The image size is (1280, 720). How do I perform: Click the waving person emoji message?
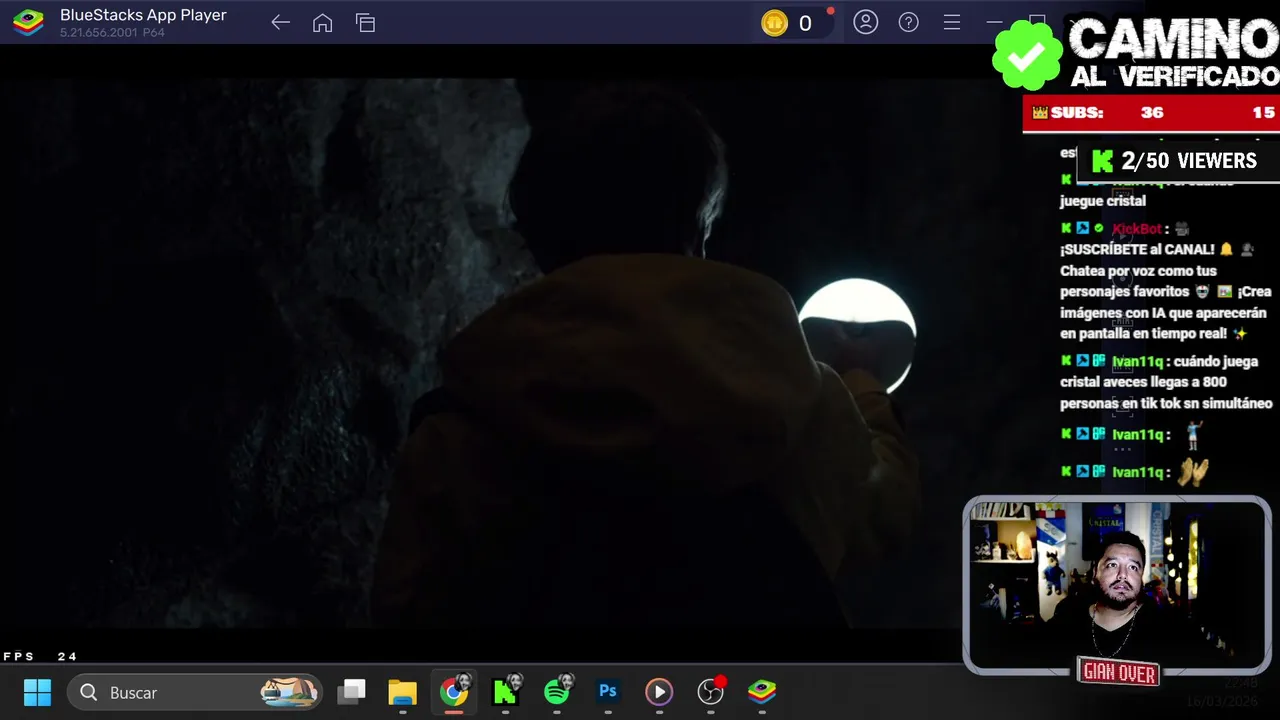[1192, 435]
